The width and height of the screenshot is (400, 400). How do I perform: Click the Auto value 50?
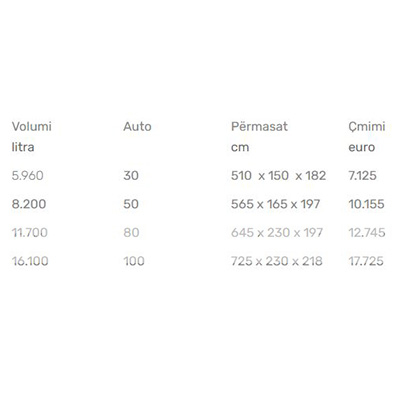coord(131,204)
